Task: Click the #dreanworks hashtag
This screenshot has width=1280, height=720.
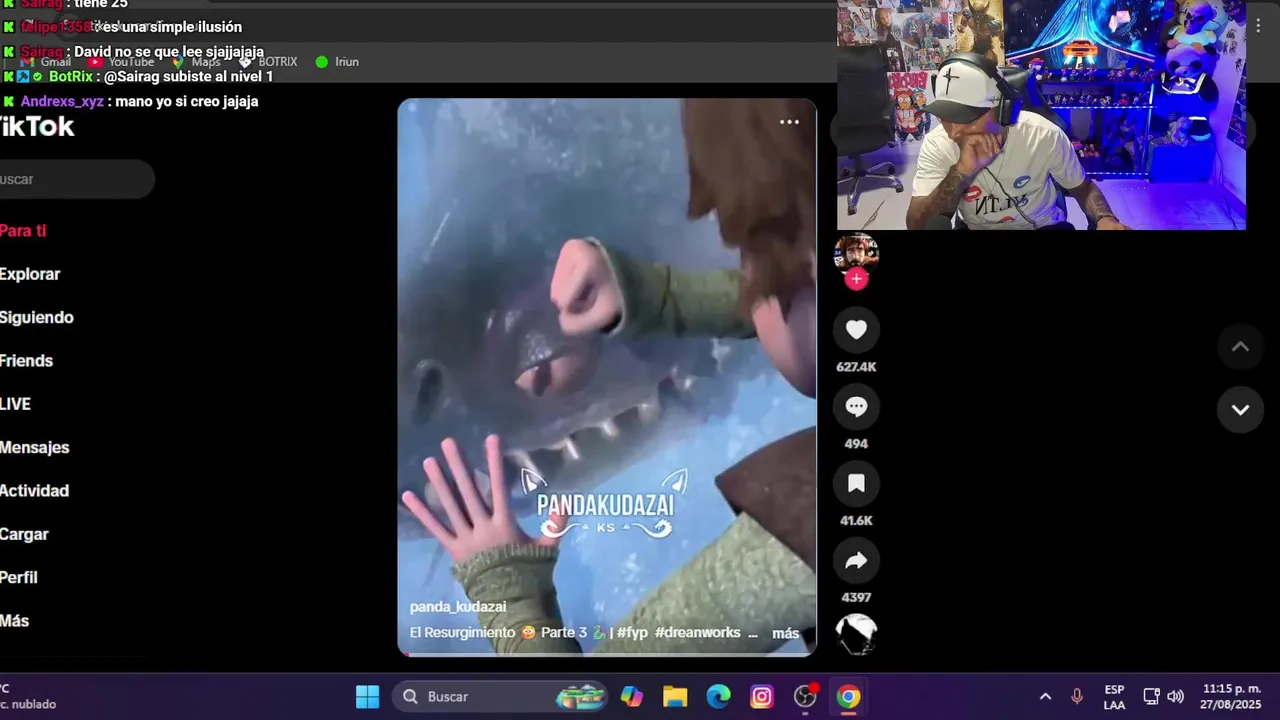Action: click(x=698, y=633)
